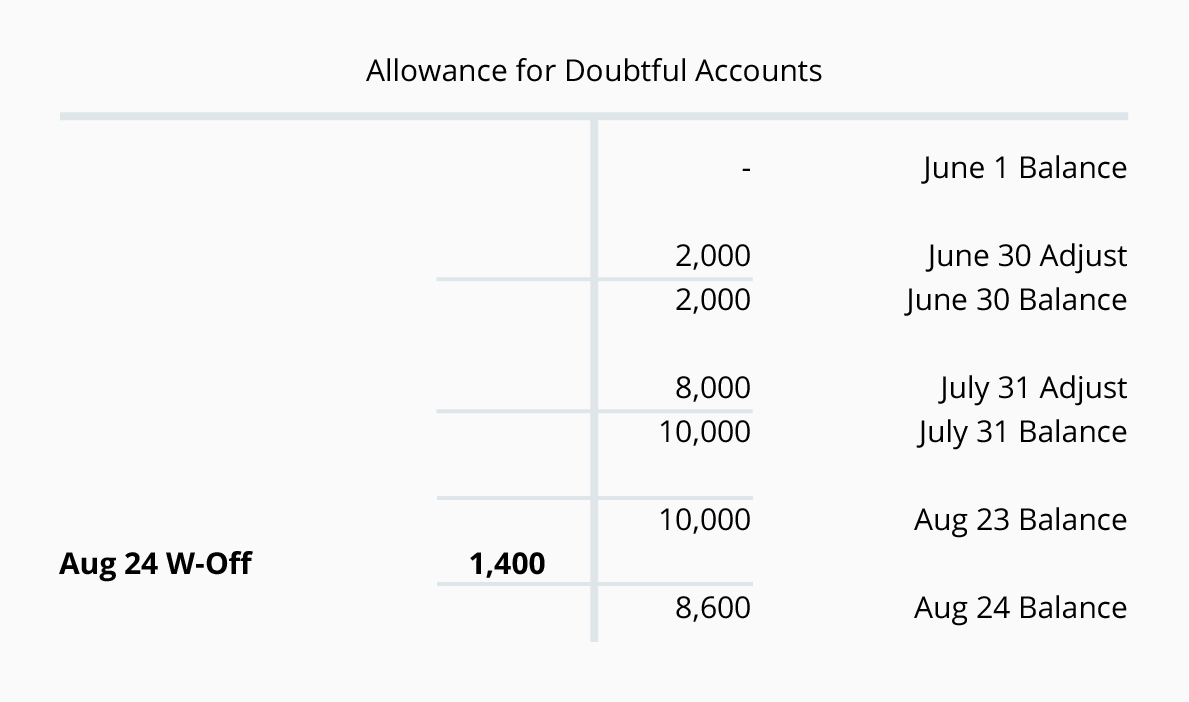Screen dimensions: 1189x702
Task: Click the 2,000 June 30 Balance amount
Action: tap(713, 300)
